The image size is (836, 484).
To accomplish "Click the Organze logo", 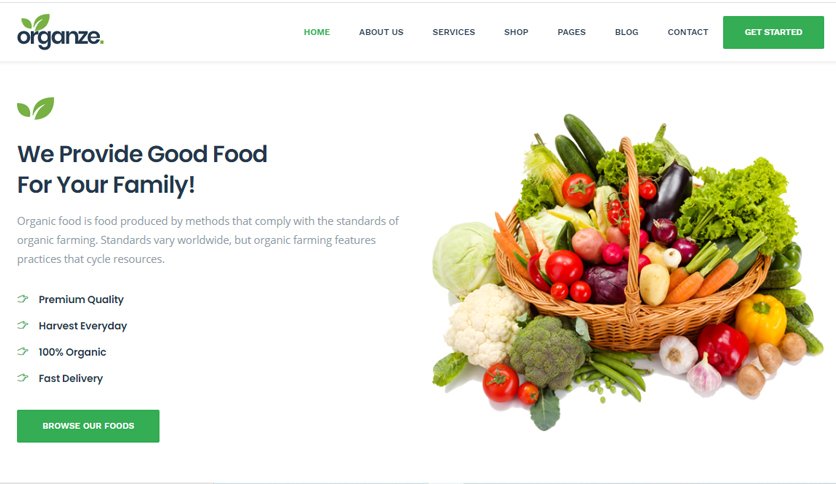I will click(60, 32).
